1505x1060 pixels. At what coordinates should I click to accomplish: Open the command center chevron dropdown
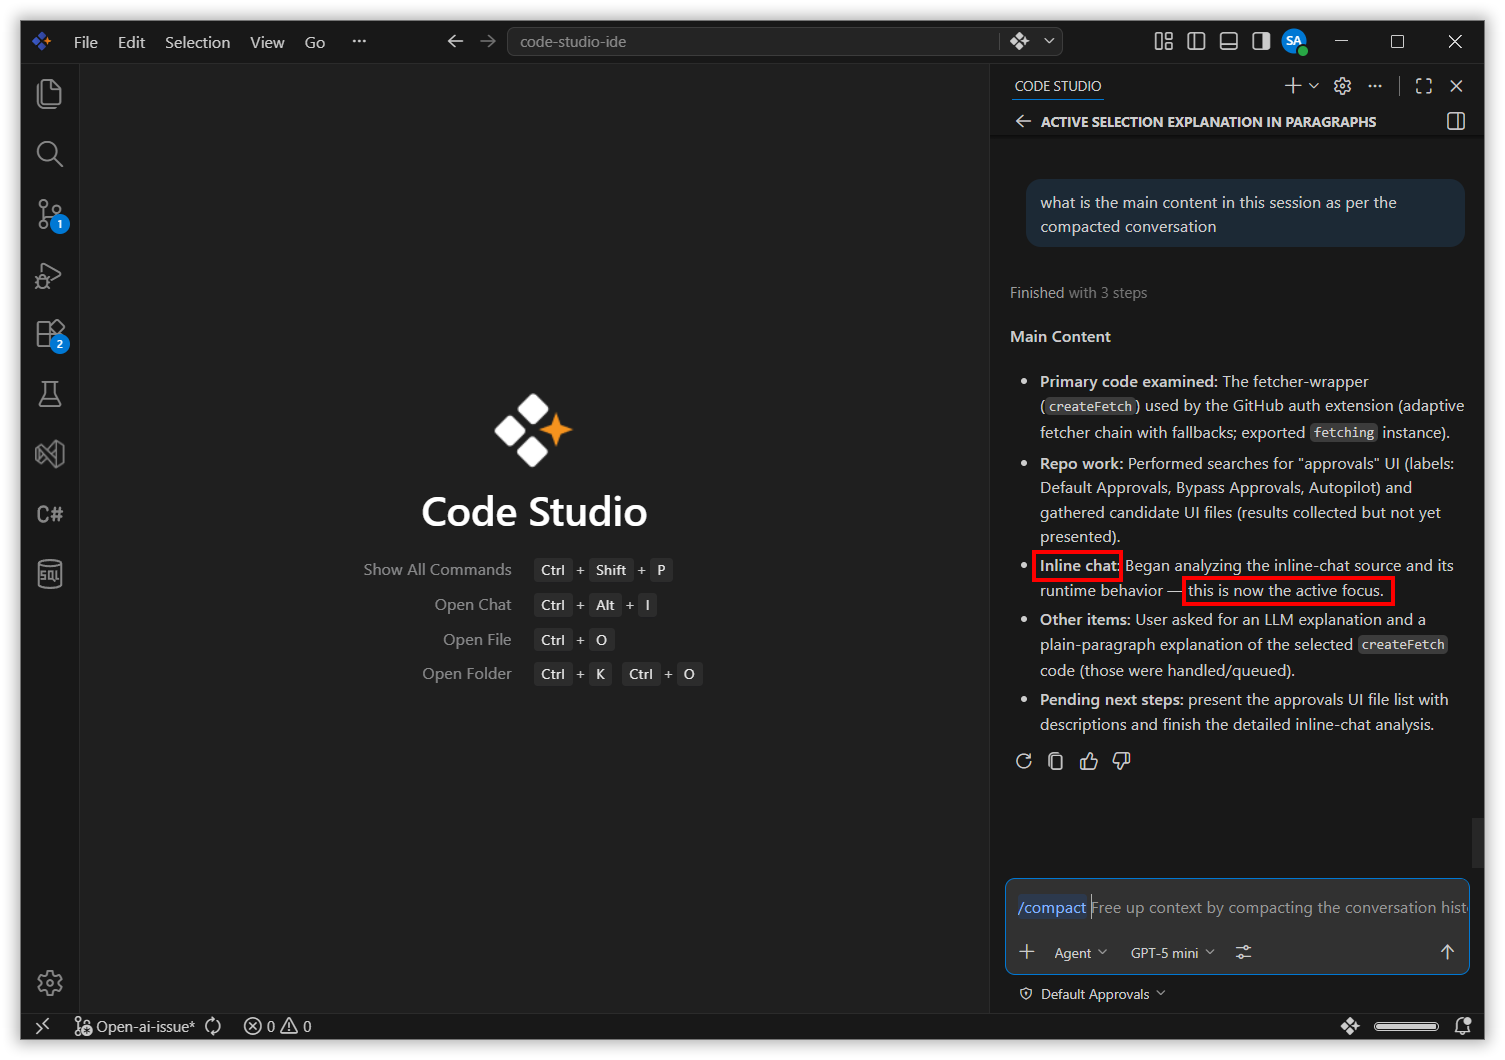1049,41
